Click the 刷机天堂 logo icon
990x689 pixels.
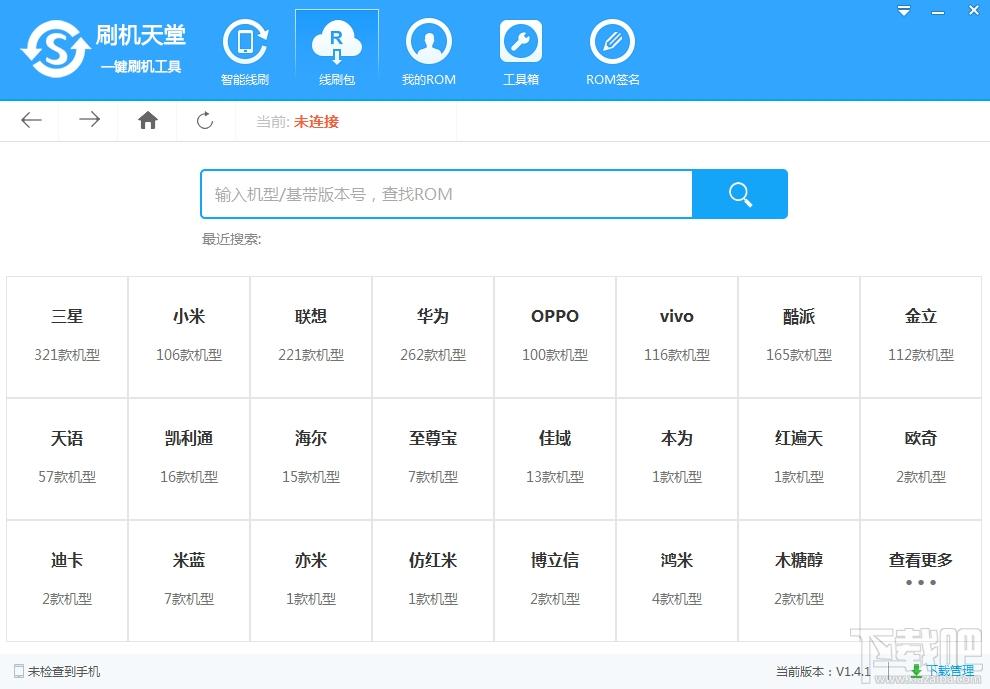coord(56,49)
